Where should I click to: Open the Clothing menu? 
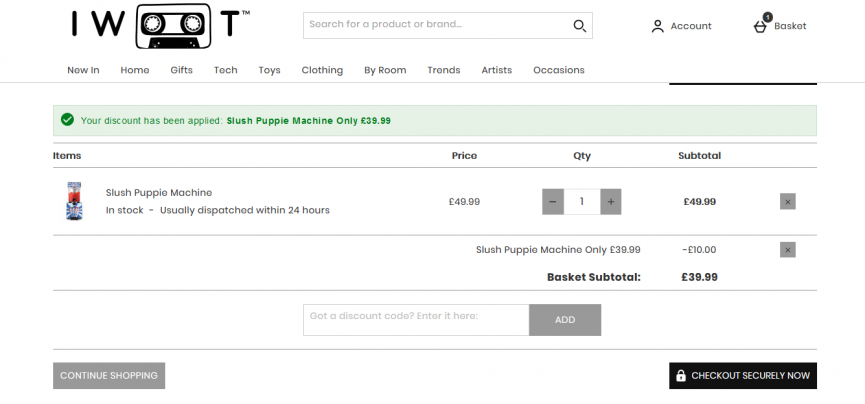[322, 70]
